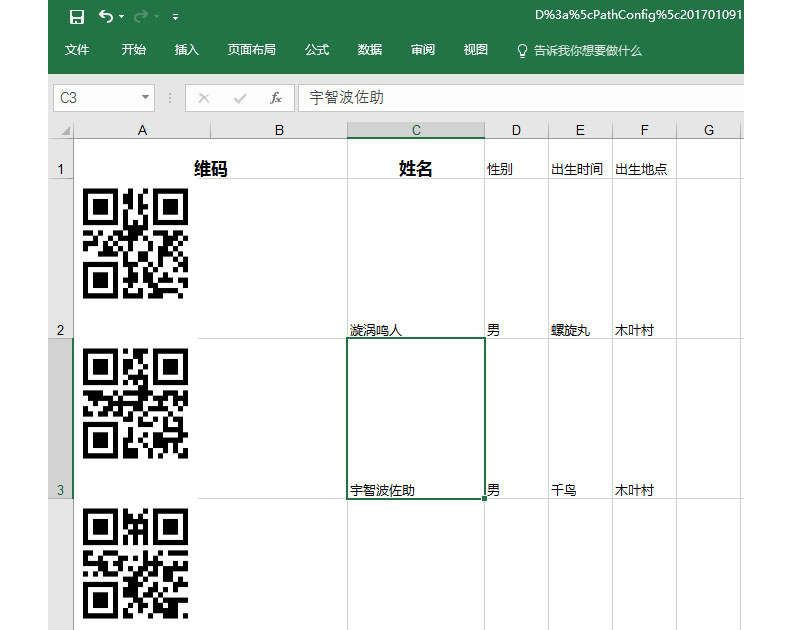Open Customize Quick Access Toolbar dropdown

click(x=176, y=17)
